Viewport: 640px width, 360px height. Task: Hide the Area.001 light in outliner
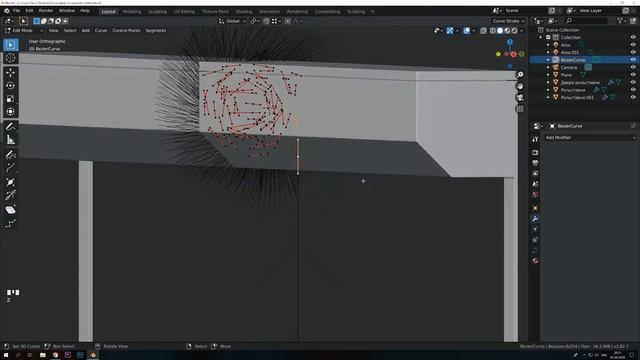point(633,52)
